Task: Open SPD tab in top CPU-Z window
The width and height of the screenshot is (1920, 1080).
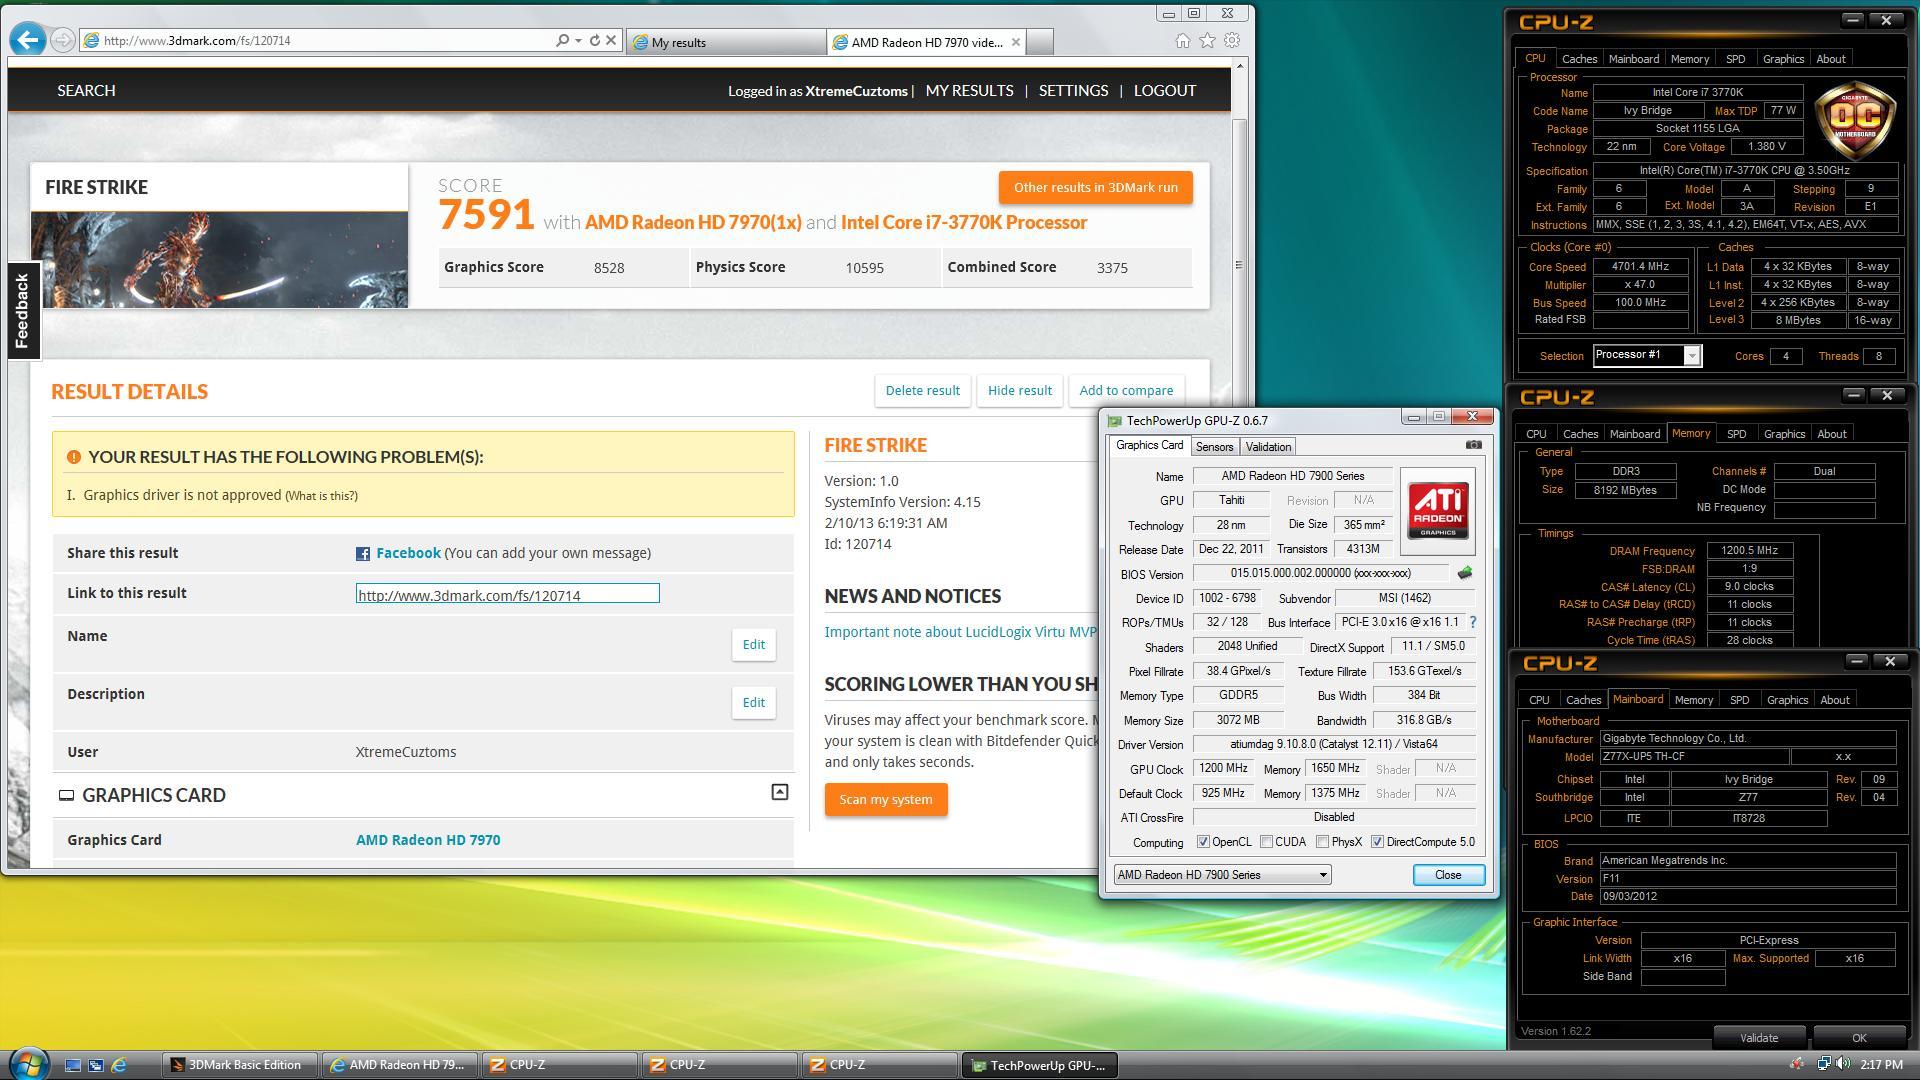Action: coord(1735,59)
